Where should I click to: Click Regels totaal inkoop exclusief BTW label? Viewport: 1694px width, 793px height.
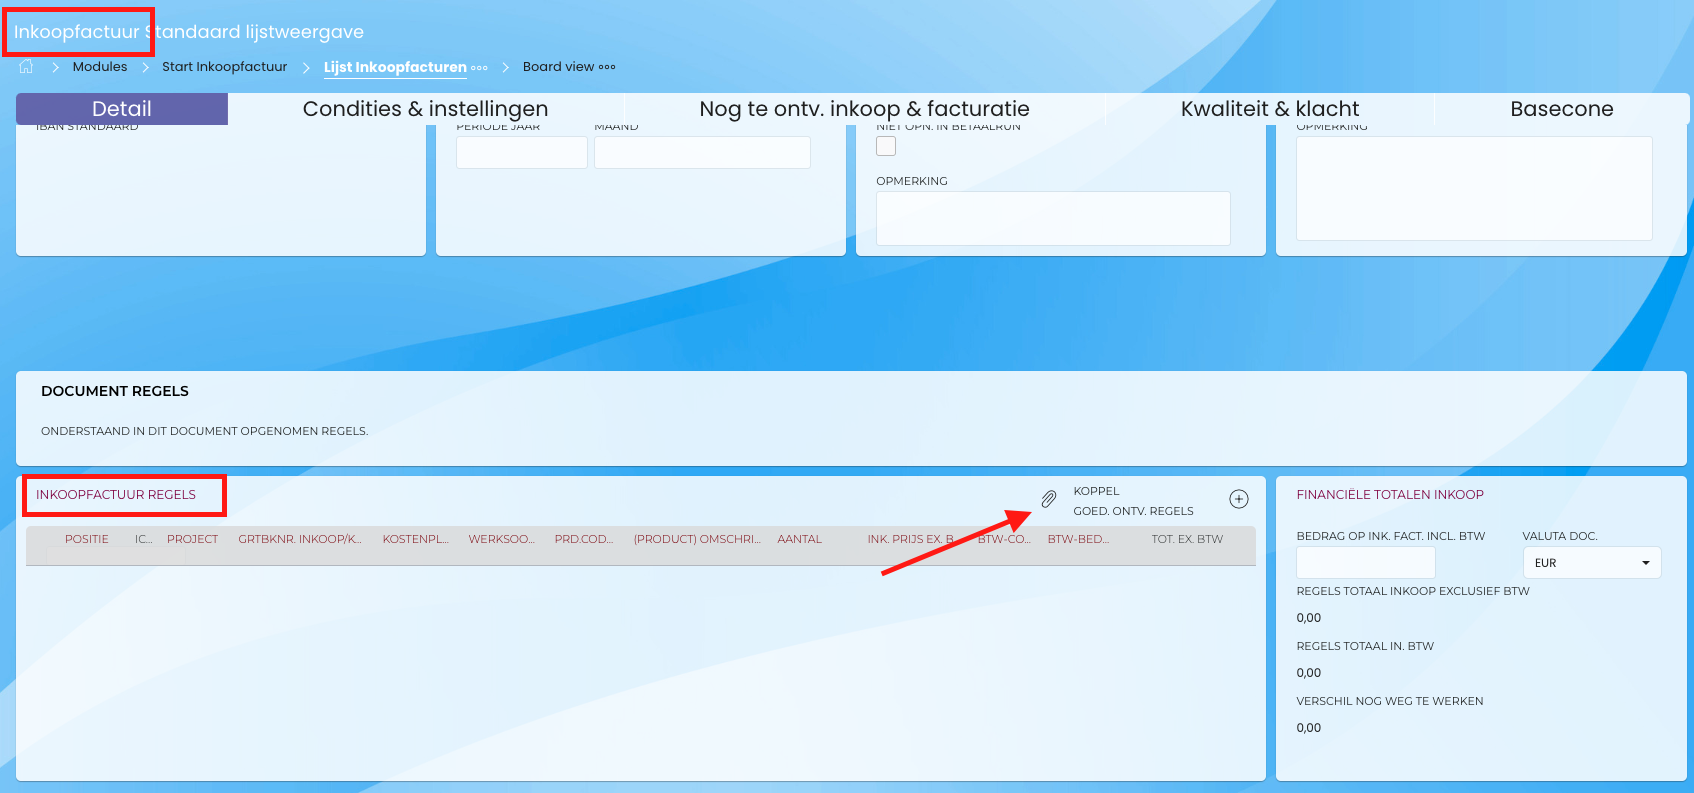(1413, 591)
